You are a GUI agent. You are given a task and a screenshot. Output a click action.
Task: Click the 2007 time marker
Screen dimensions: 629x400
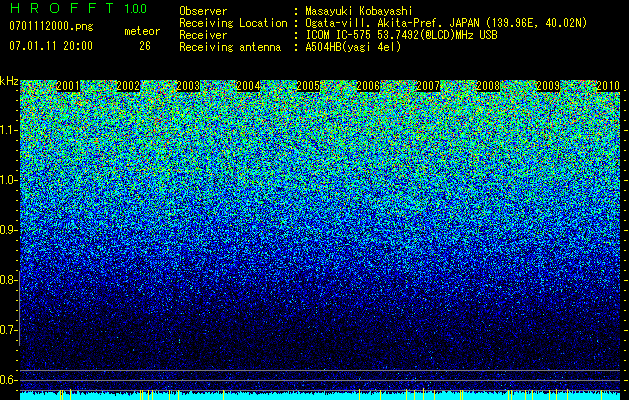(428, 86)
